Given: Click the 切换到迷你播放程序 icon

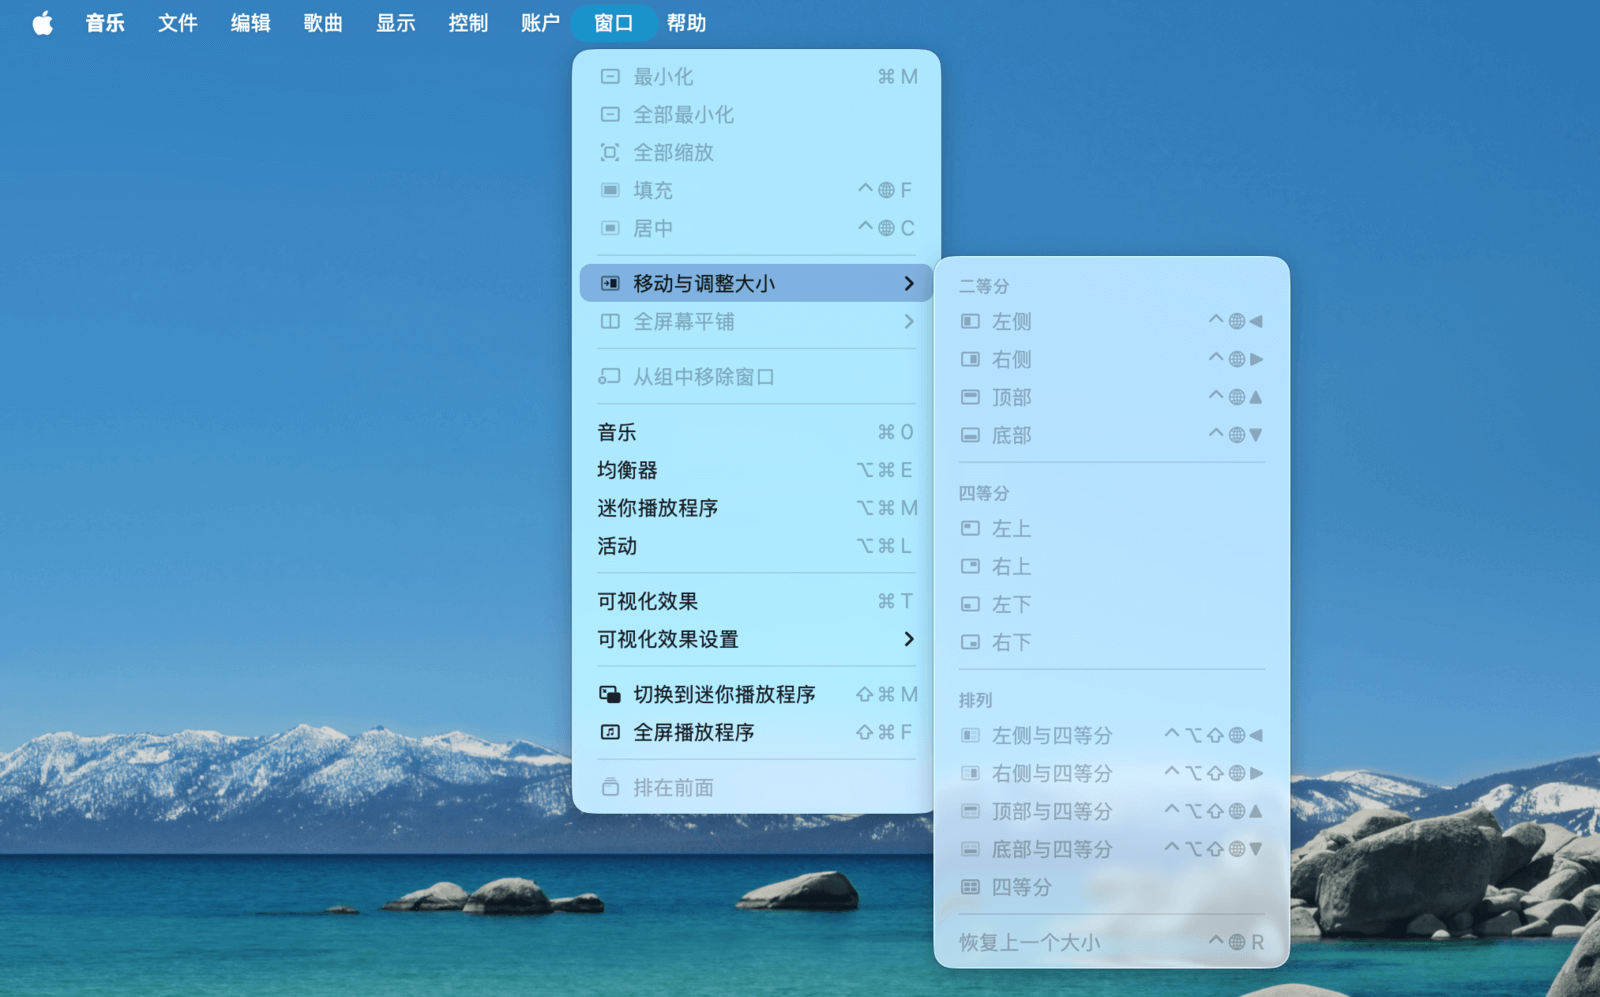Looking at the screenshot, I should pyautogui.click(x=609, y=694).
